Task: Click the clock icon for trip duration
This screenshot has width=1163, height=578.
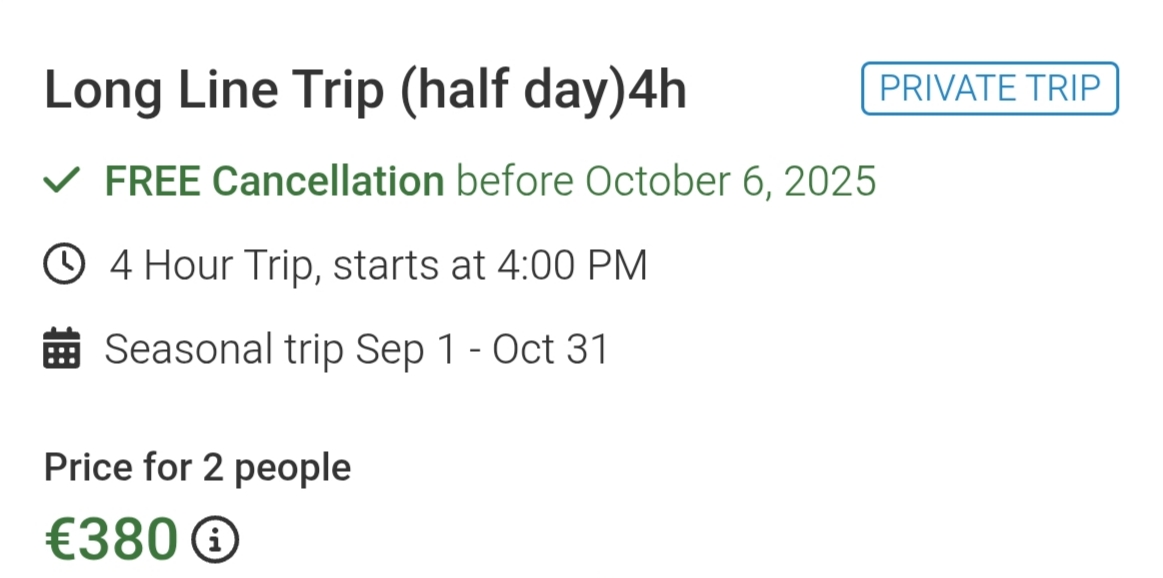Action: 64,266
